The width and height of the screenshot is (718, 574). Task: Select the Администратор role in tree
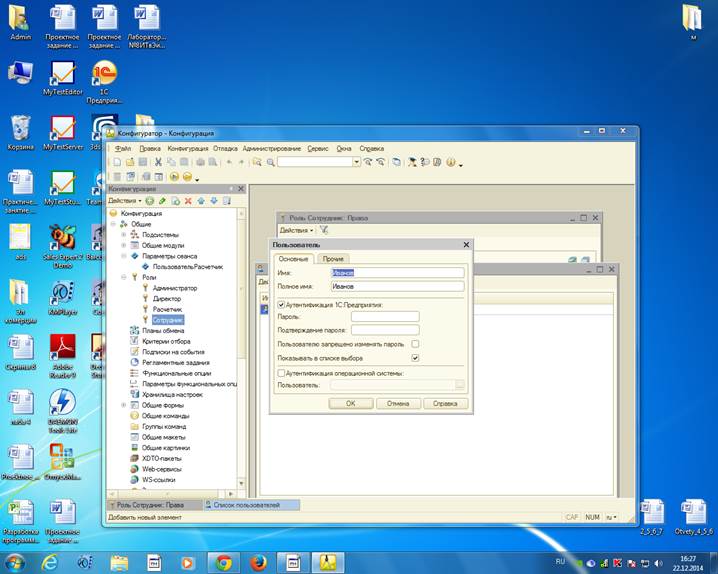[x=174, y=288]
